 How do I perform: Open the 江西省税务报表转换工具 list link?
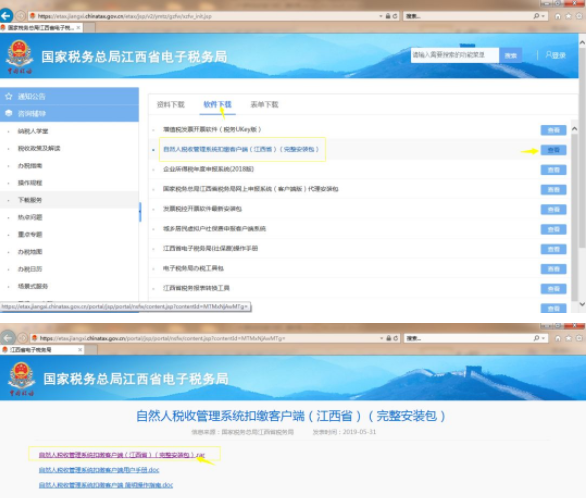coord(196,288)
